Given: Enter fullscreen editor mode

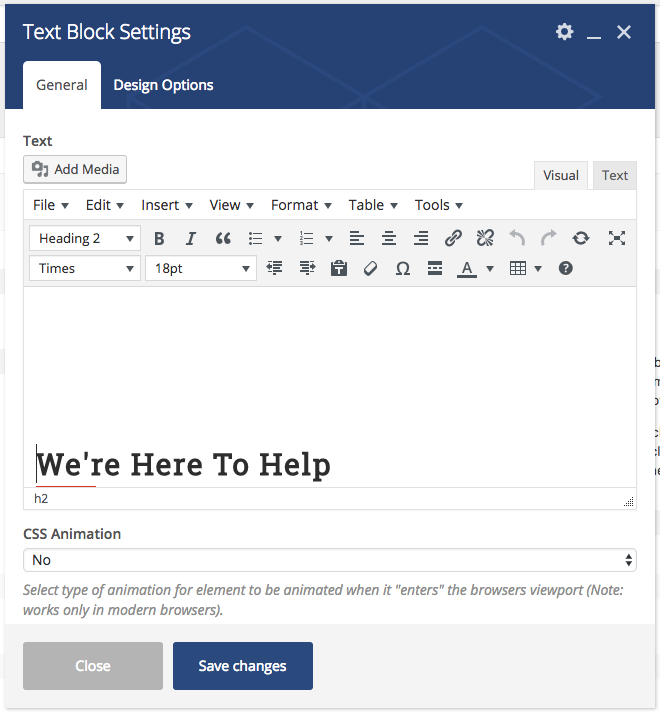Looking at the screenshot, I should click(617, 238).
